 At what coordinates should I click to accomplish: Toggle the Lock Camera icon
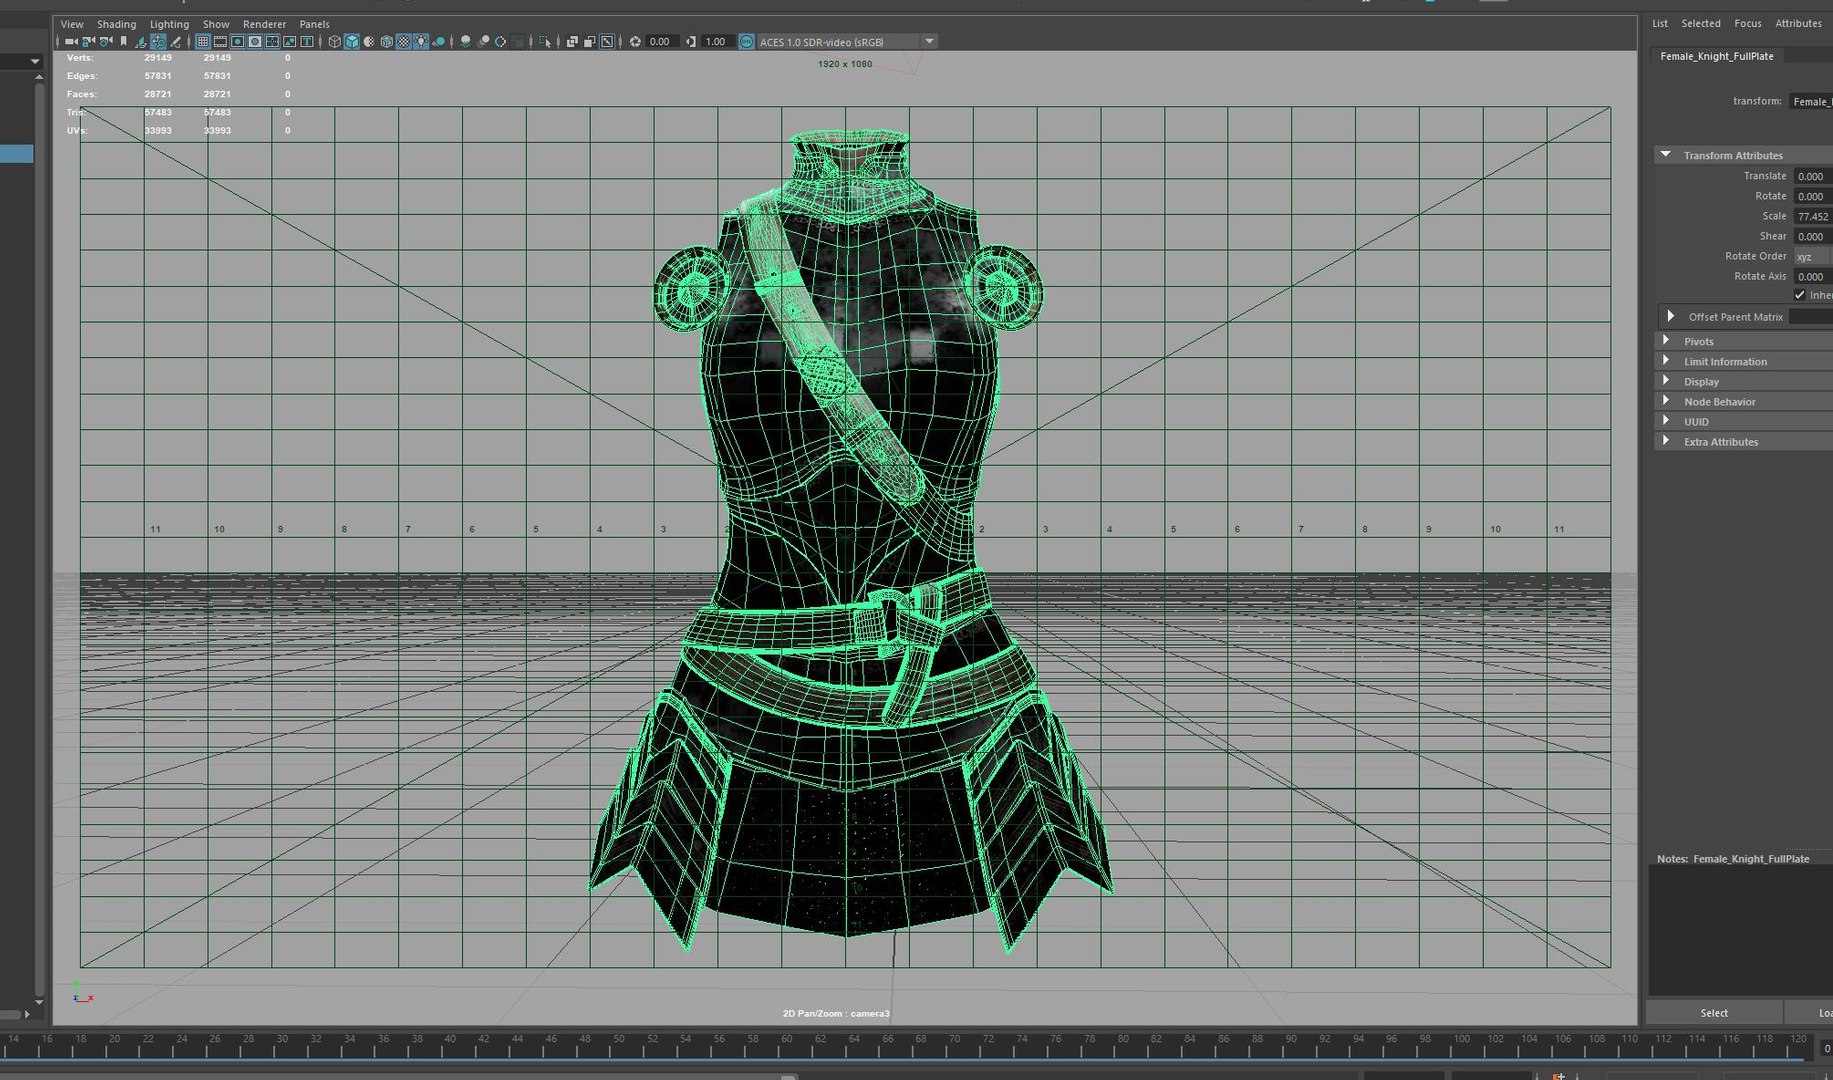[x=89, y=41]
